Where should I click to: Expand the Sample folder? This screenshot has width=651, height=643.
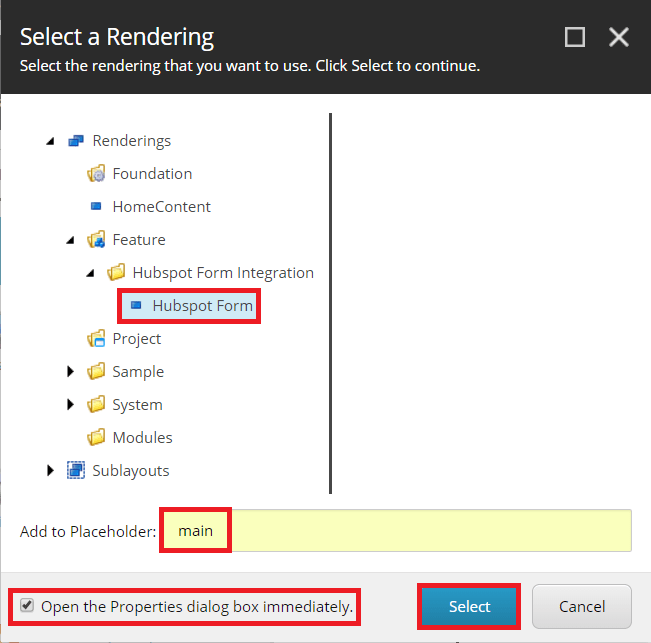pos(70,372)
